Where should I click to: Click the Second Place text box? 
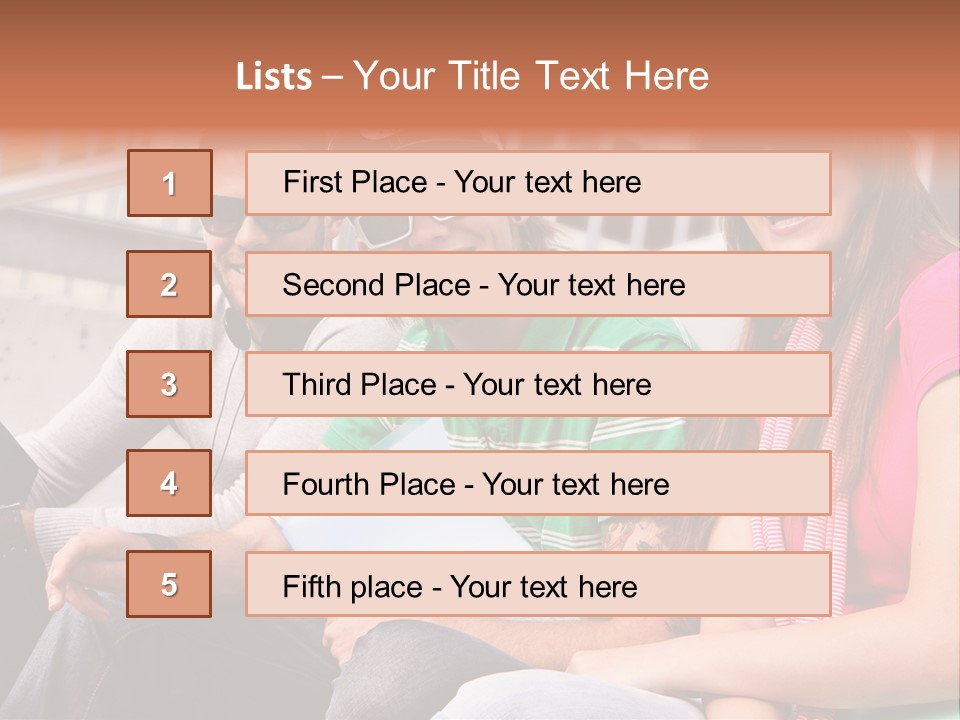click(538, 284)
